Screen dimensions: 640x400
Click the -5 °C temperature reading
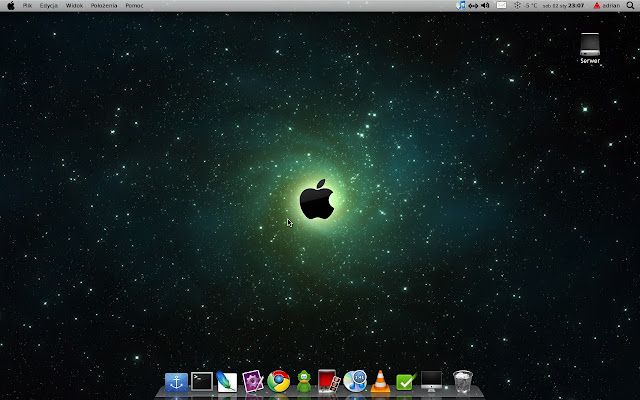pyautogui.click(x=531, y=6)
